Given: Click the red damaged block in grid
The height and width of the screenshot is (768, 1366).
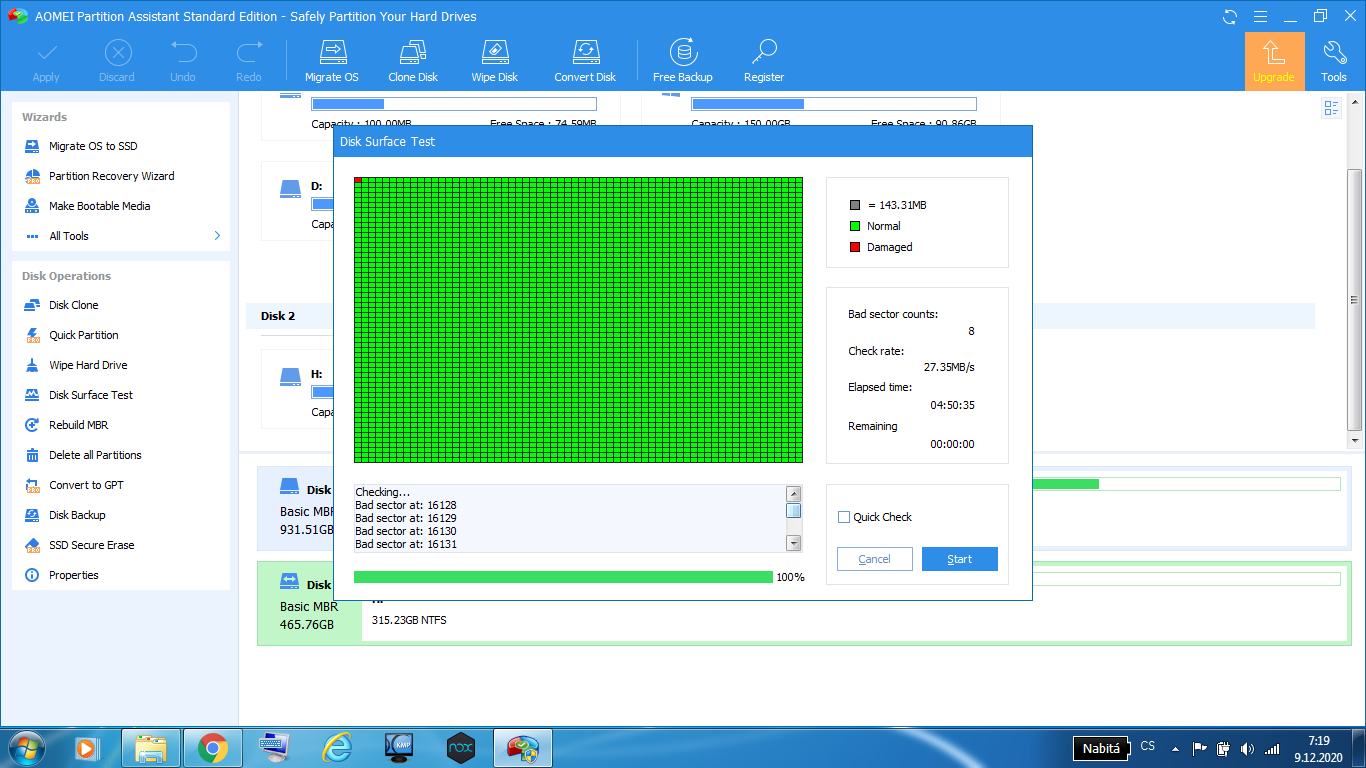Looking at the screenshot, I should tap(358, 181).
